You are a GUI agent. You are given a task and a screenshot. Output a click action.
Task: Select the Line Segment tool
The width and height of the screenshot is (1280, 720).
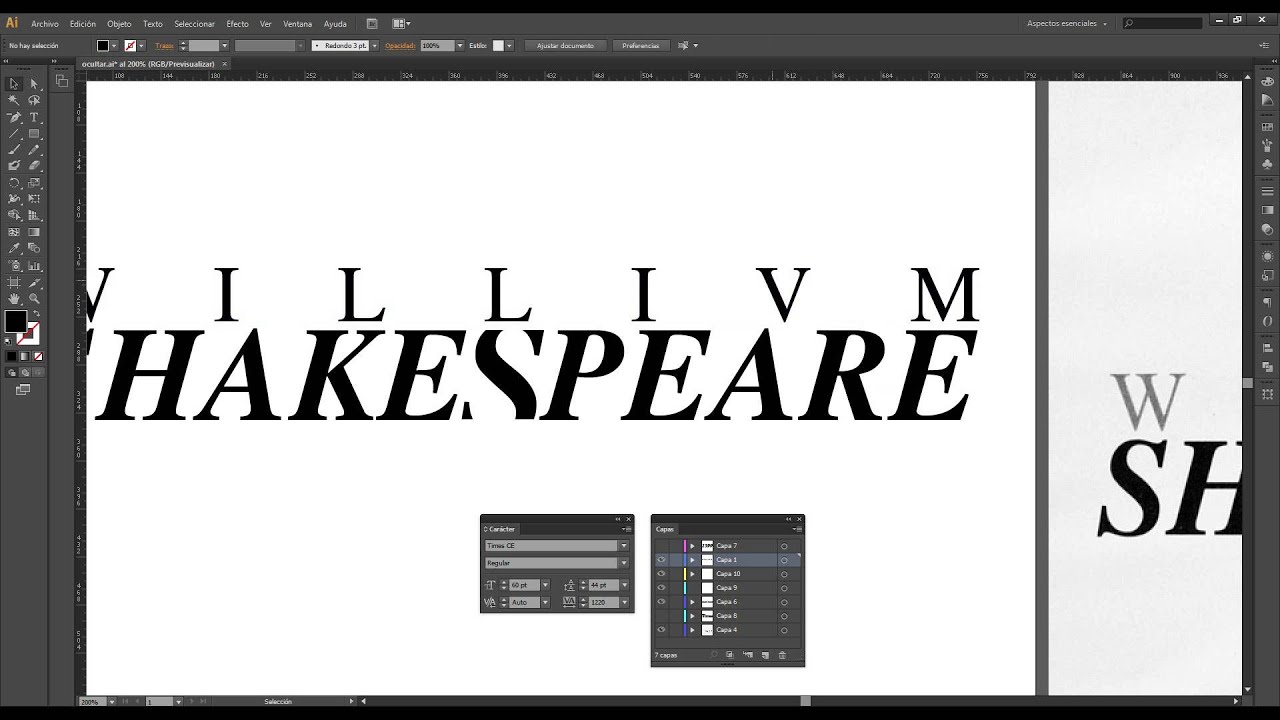[14, 133]
